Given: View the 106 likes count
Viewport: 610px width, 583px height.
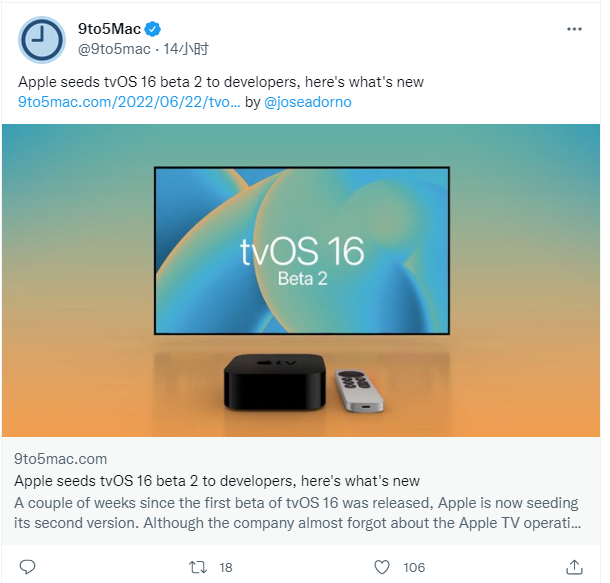Looking at the screenshot, I should 414,568.
